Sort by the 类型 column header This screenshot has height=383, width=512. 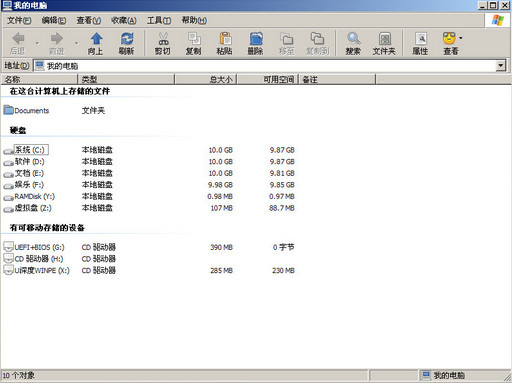click(126, 79)
